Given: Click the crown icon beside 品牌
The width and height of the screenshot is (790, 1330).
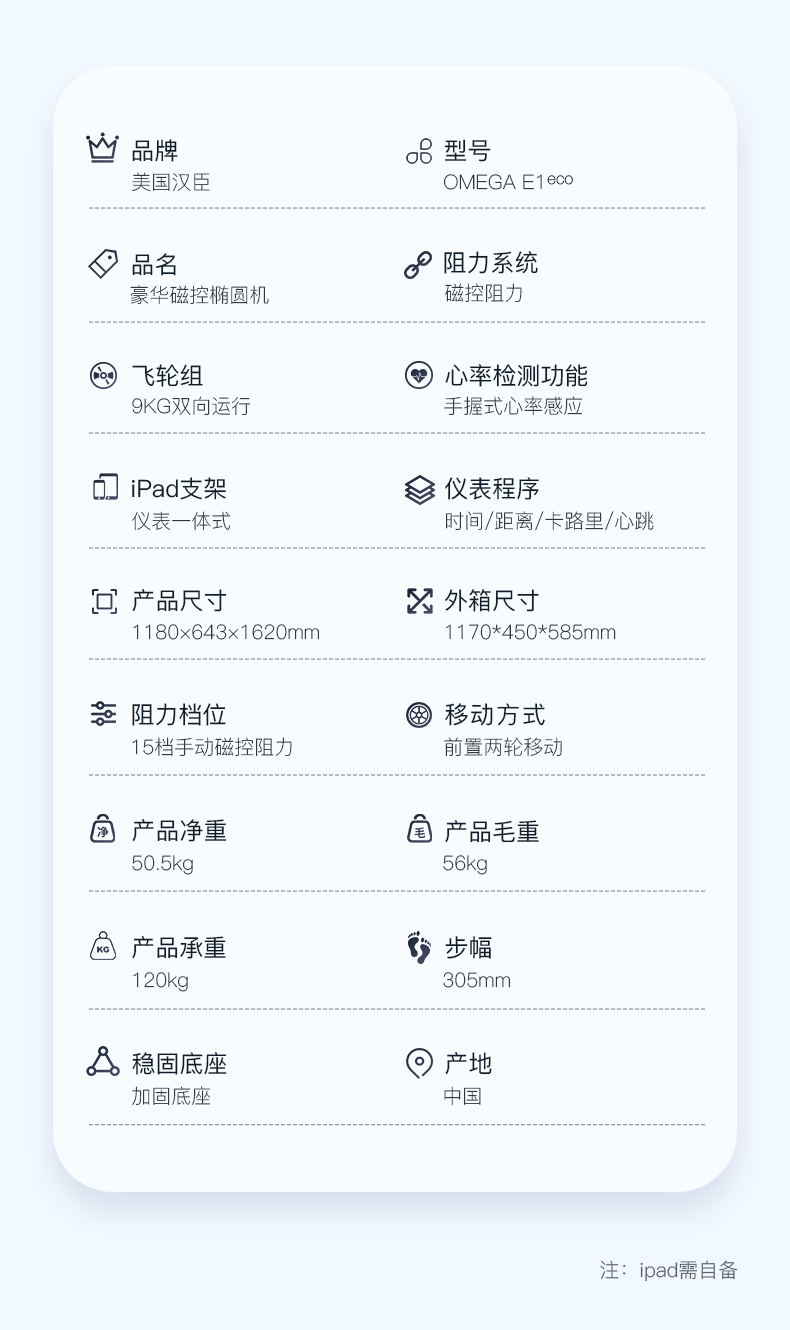Looking at the screenshot, I should [103, 148].
